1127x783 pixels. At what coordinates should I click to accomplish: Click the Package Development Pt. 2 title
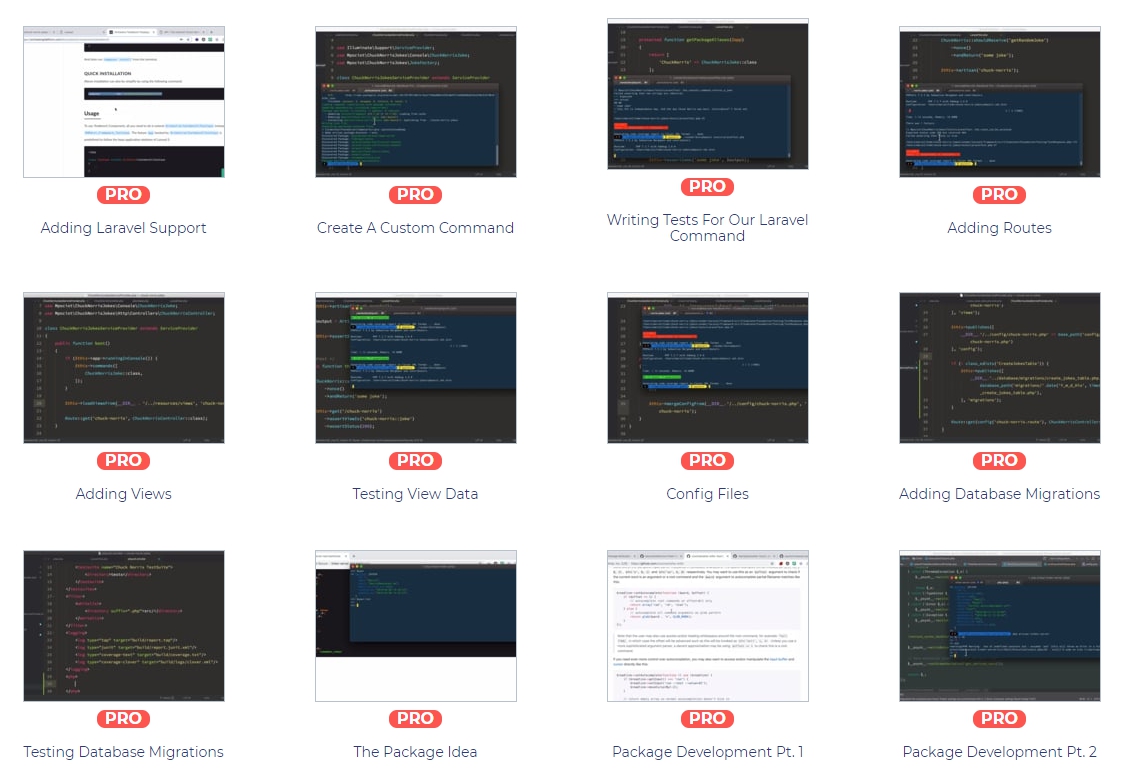click(x=999, y=752)
